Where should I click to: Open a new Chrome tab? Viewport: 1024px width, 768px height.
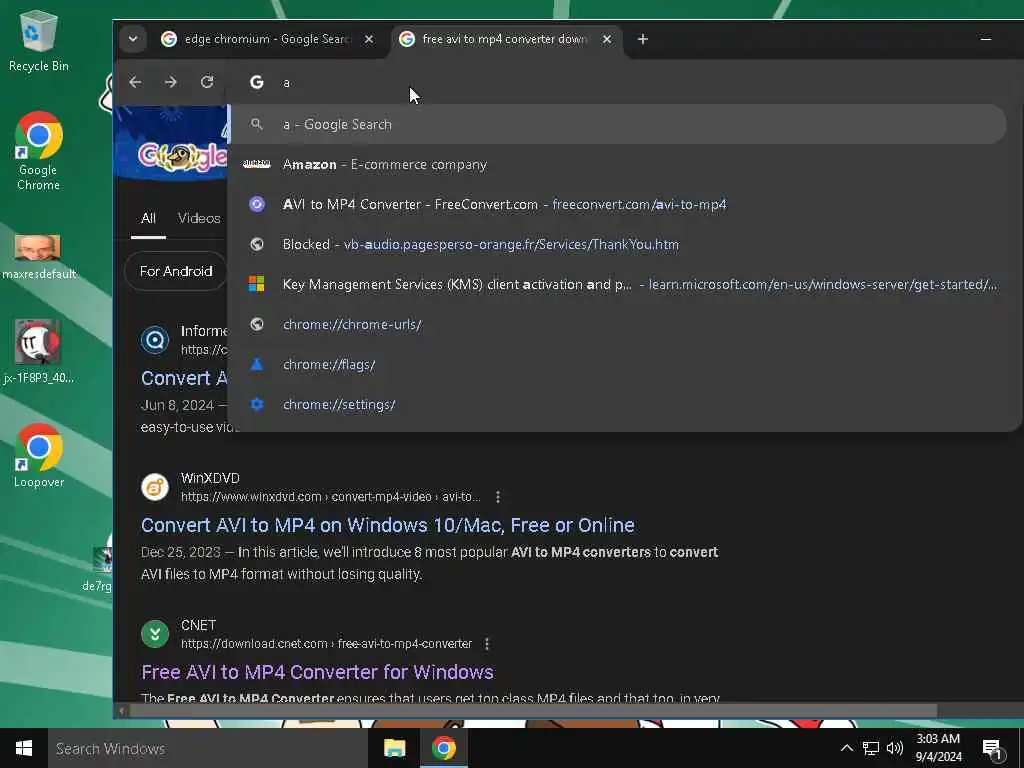click(643, 39)
